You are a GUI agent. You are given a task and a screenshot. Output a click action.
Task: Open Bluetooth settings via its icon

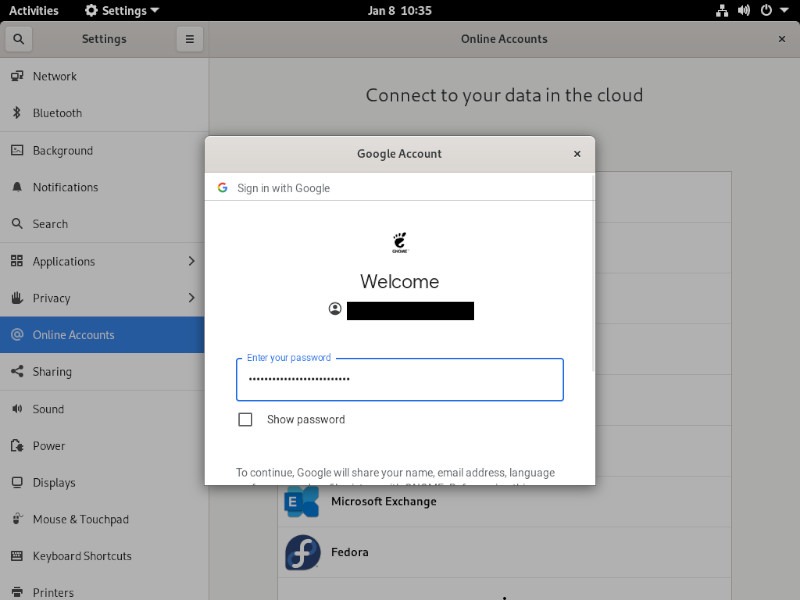click(x=19, y=113)
